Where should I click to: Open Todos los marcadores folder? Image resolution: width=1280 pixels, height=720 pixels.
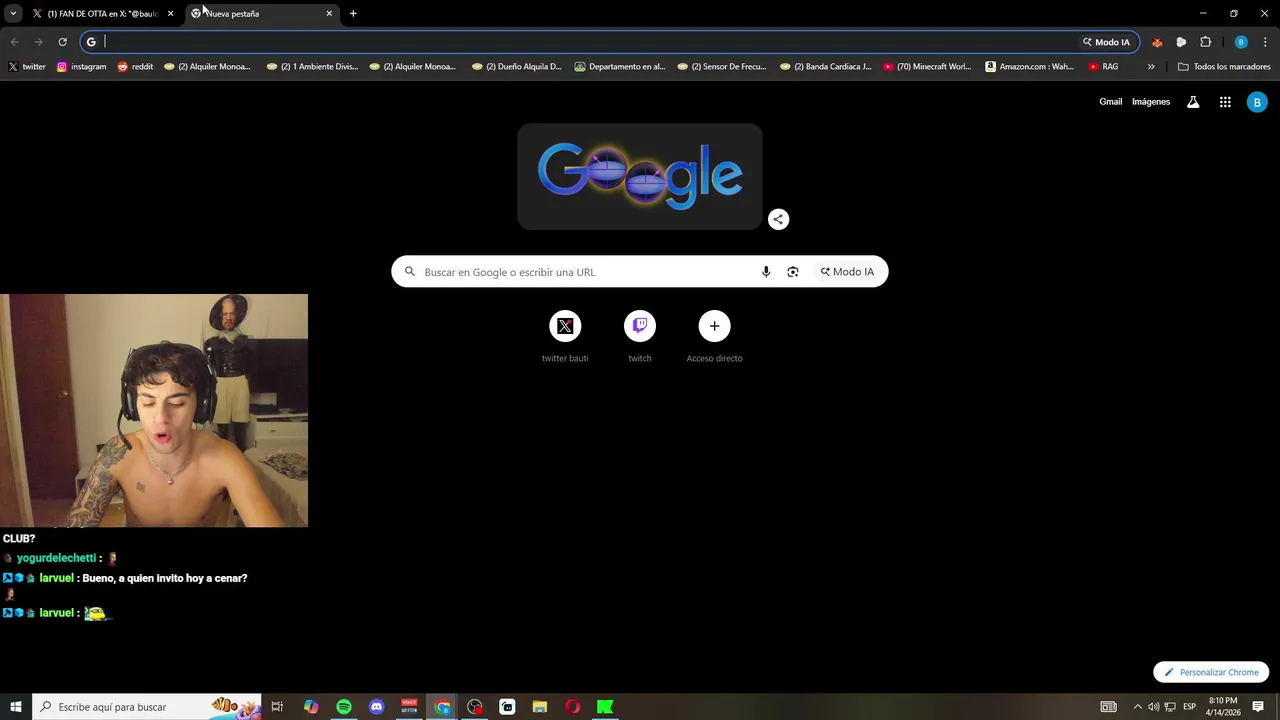[1224, 67]
